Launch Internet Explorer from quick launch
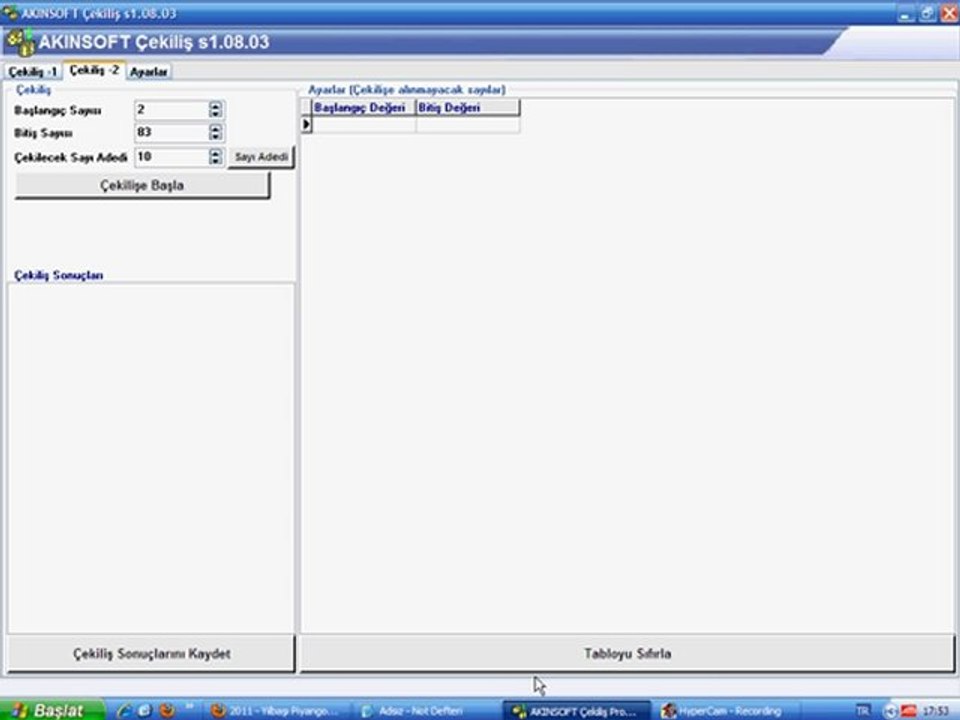The width and height of the screenshot is (960, 720). click(124, 710)
